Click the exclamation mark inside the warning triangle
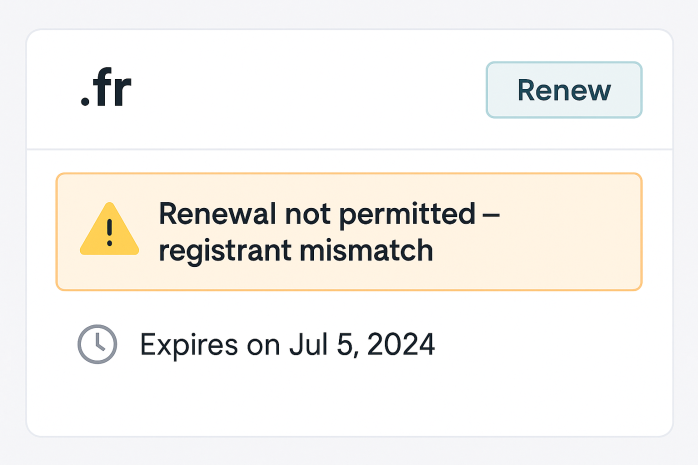 110,232
